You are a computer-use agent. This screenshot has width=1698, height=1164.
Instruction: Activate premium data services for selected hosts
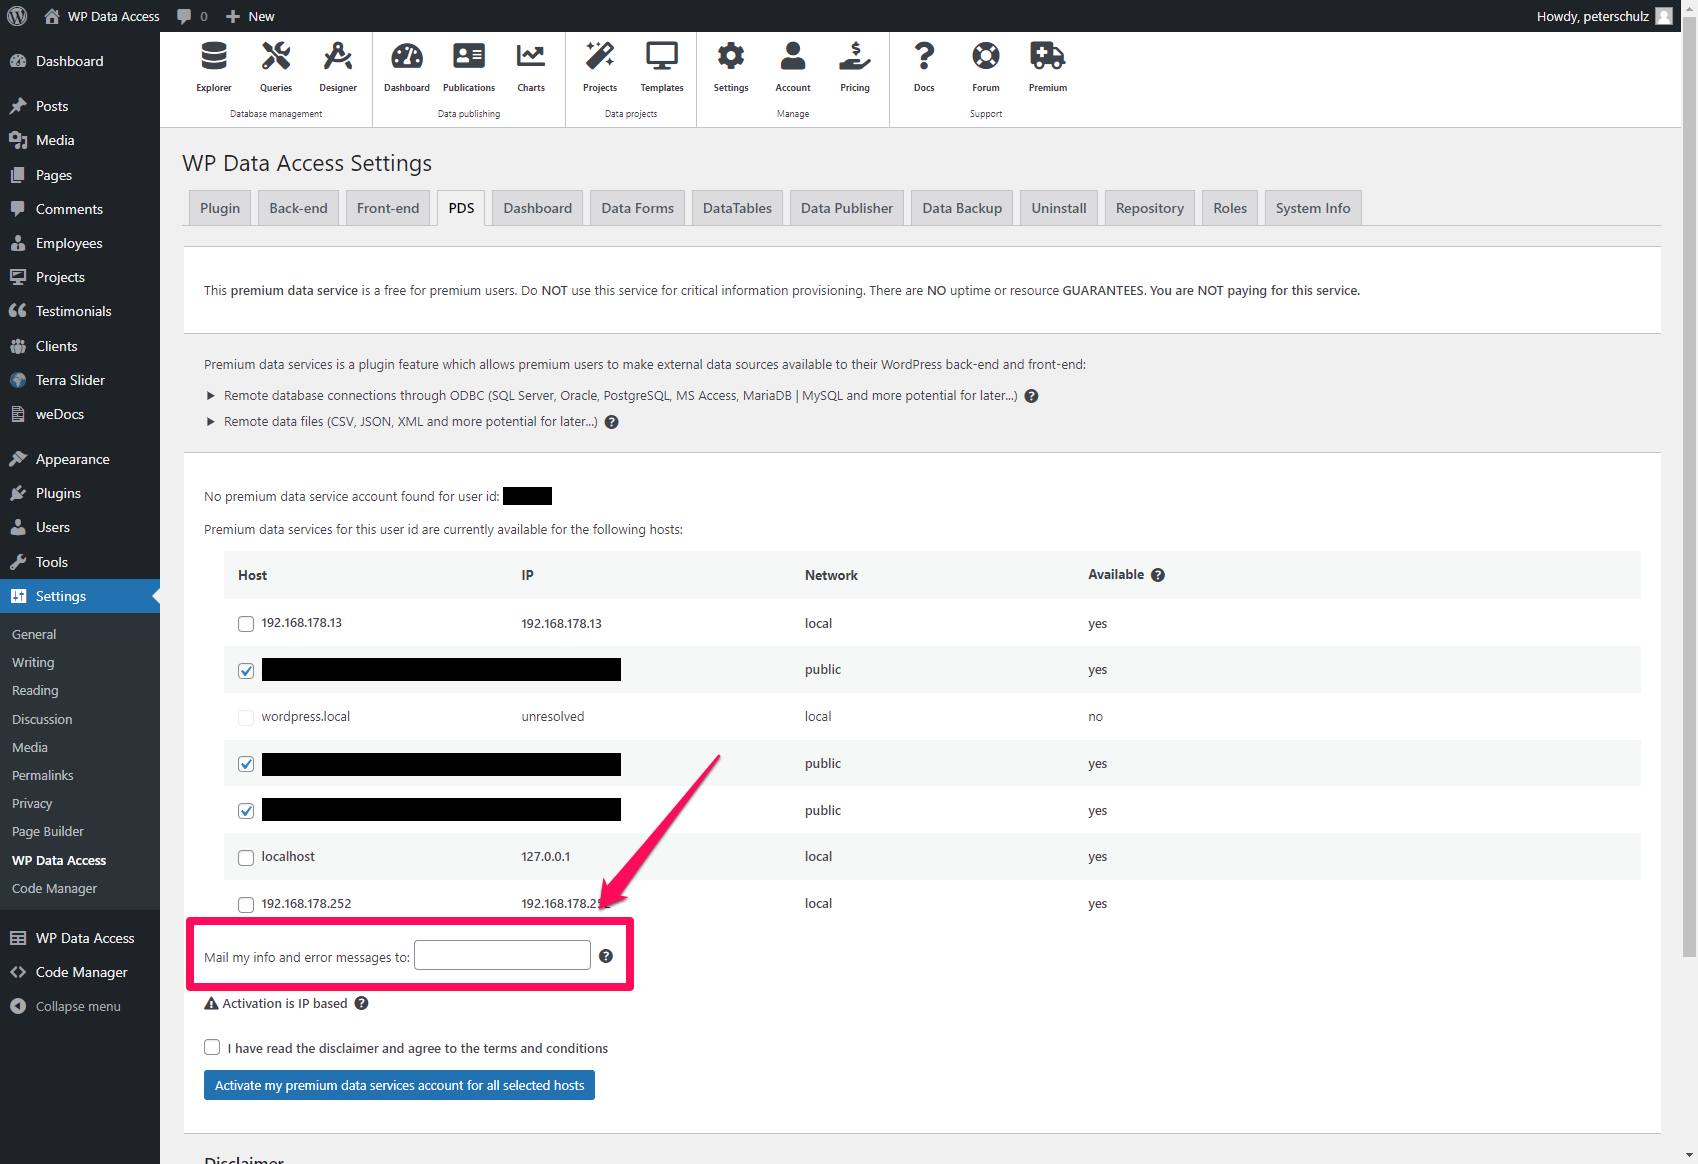[x=399, y=1085]
